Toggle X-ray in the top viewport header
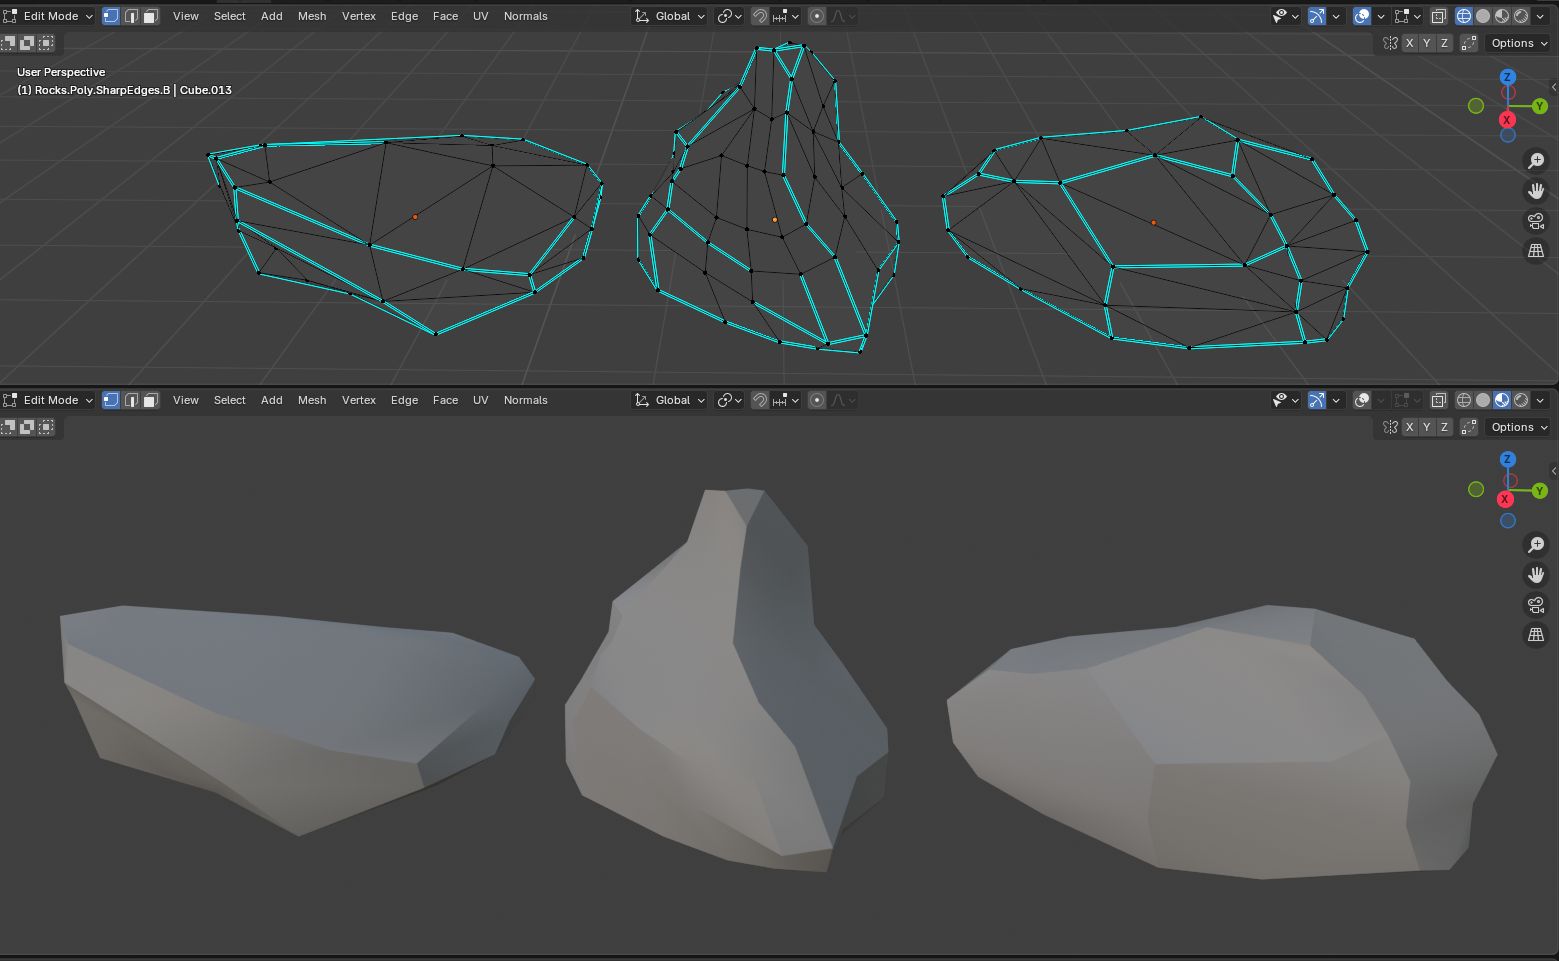This screenshot has height=961, width=1559. coord(1438,16)
